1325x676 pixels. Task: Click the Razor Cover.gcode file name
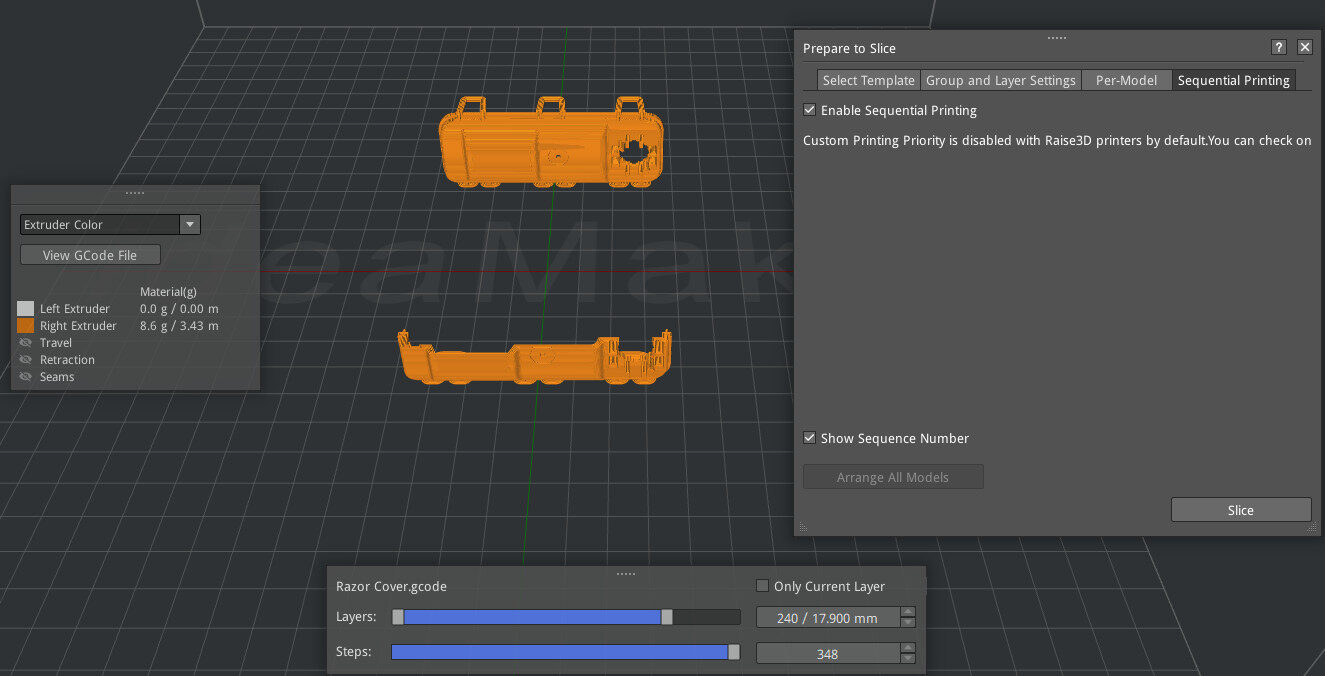coord(391,586)
